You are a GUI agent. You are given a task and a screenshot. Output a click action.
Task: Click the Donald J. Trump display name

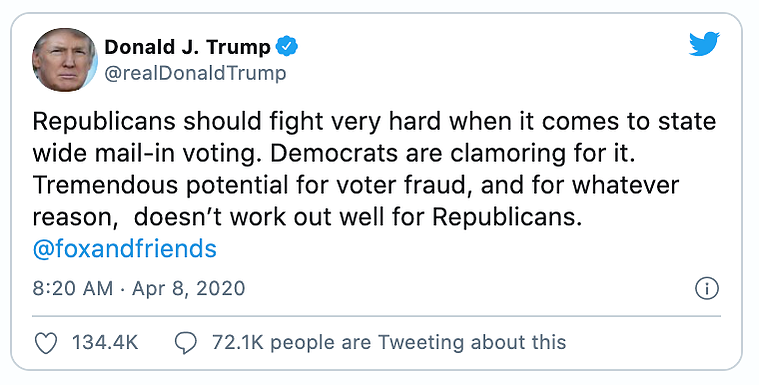[187, 47]
